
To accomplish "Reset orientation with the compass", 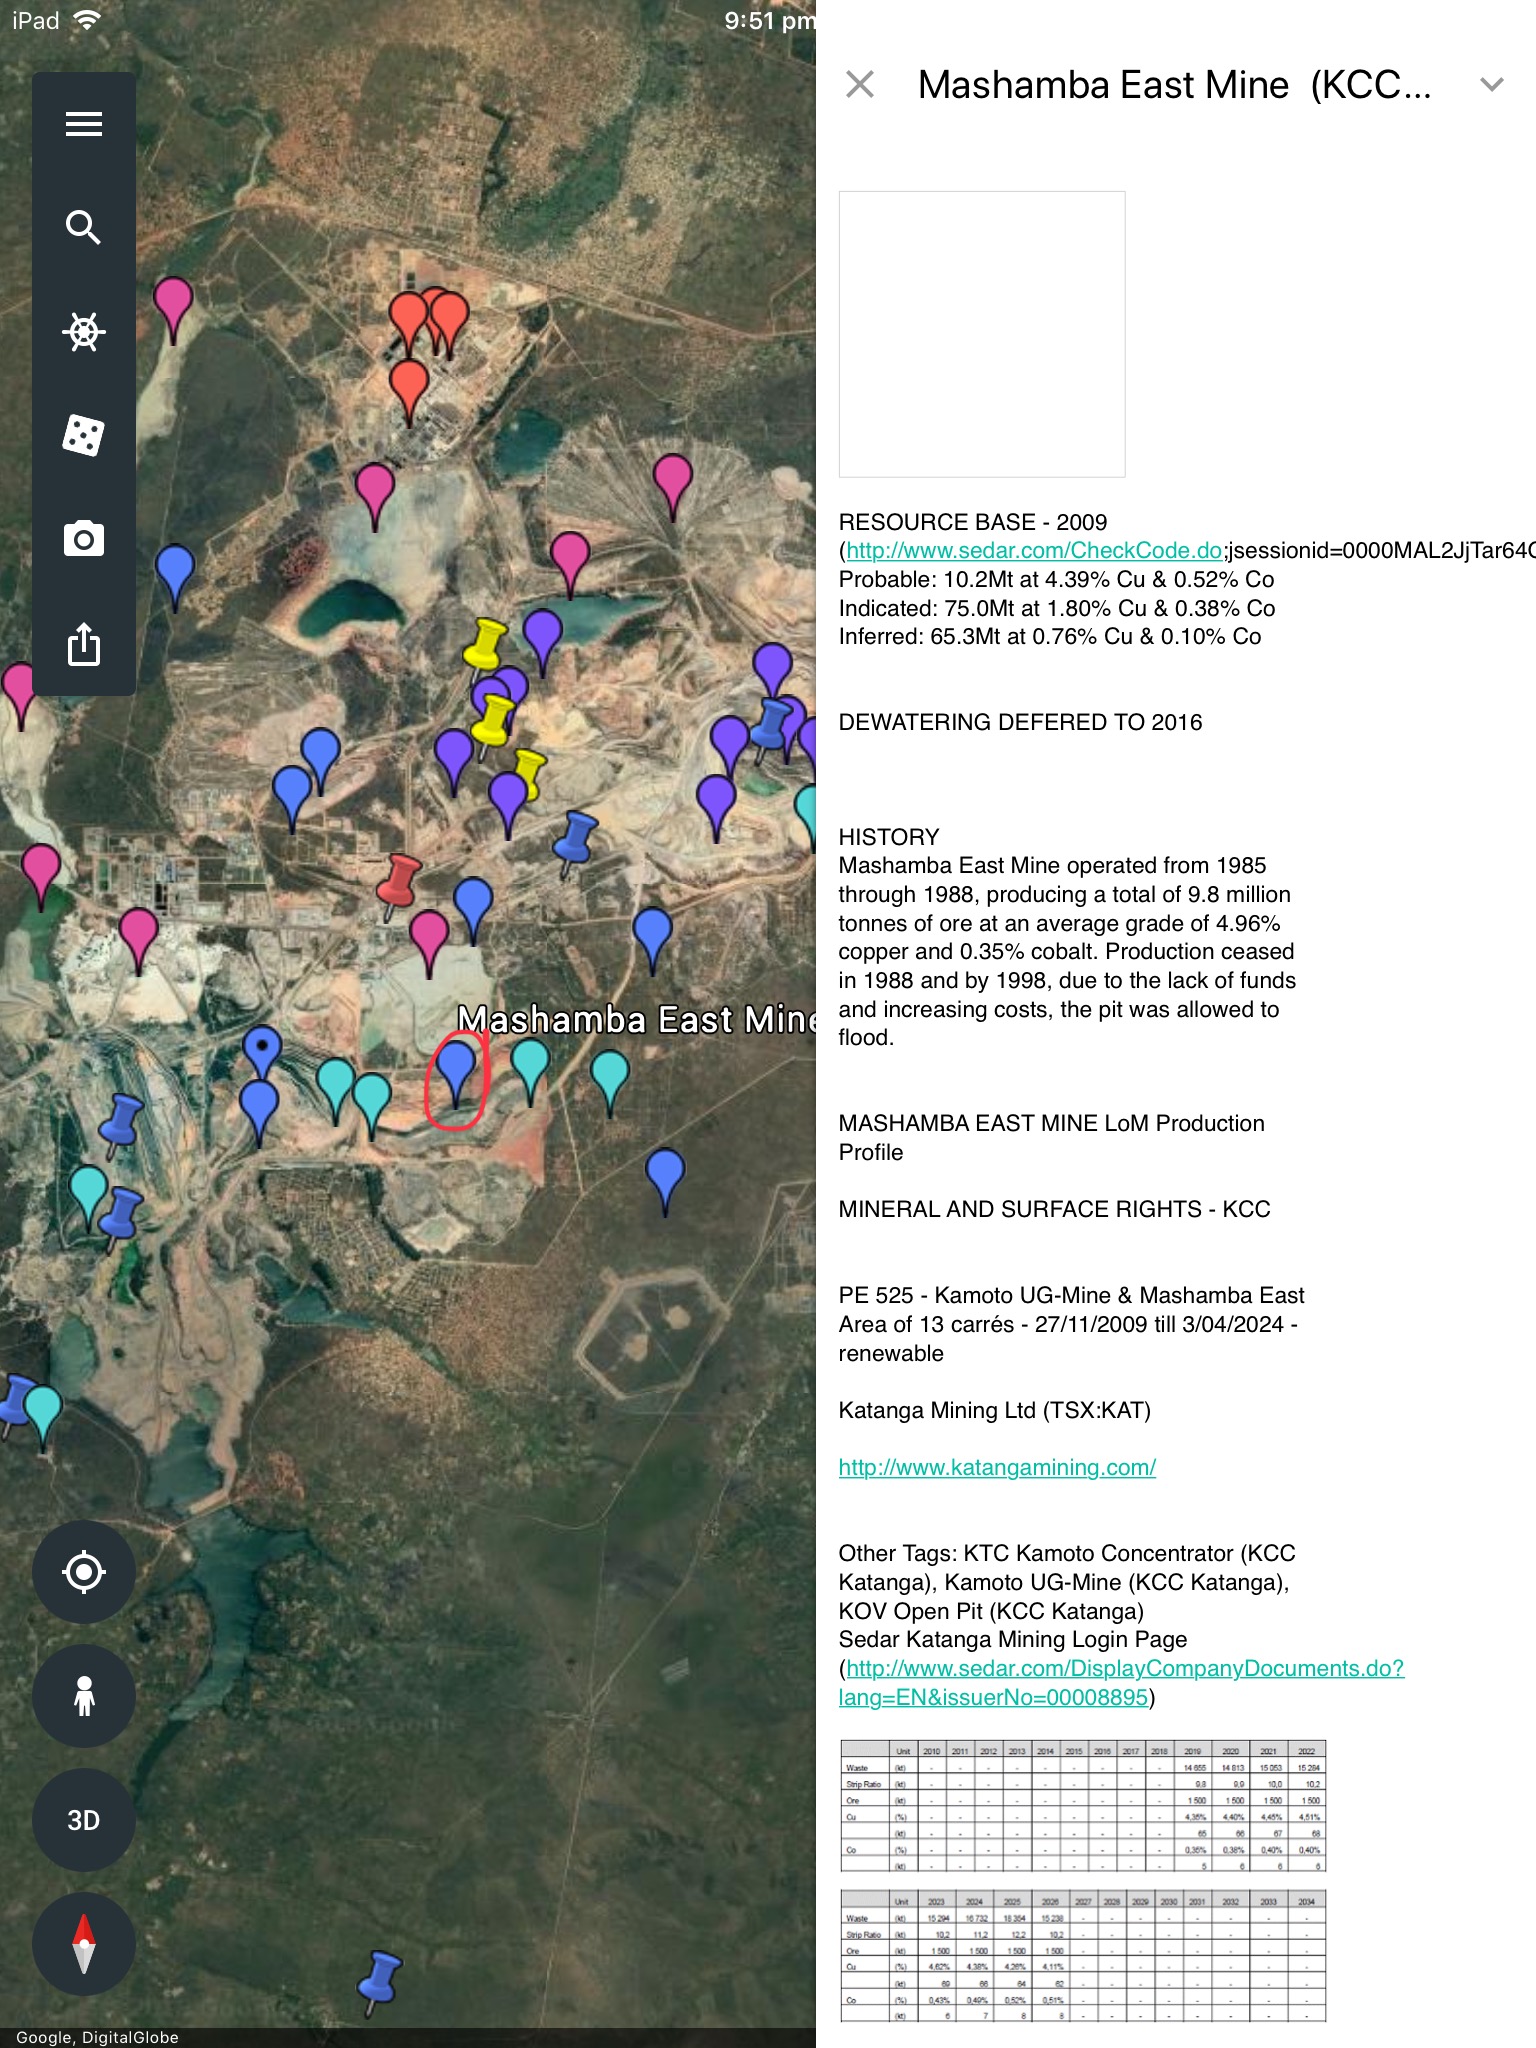I will tap(84, 1944).
